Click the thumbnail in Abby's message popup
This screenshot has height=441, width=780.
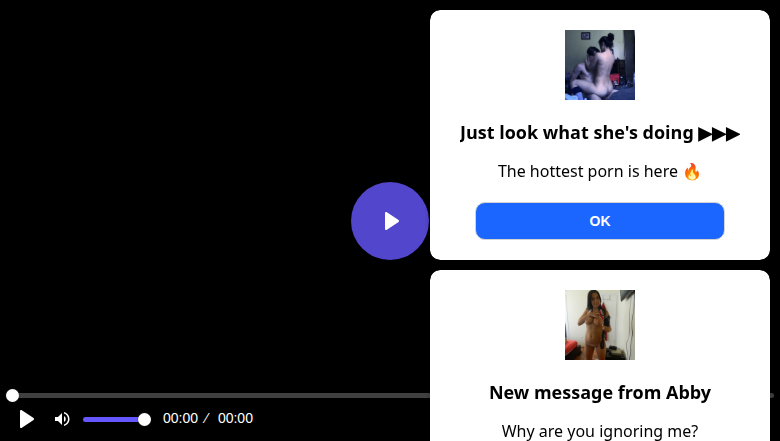pos(600,325)
